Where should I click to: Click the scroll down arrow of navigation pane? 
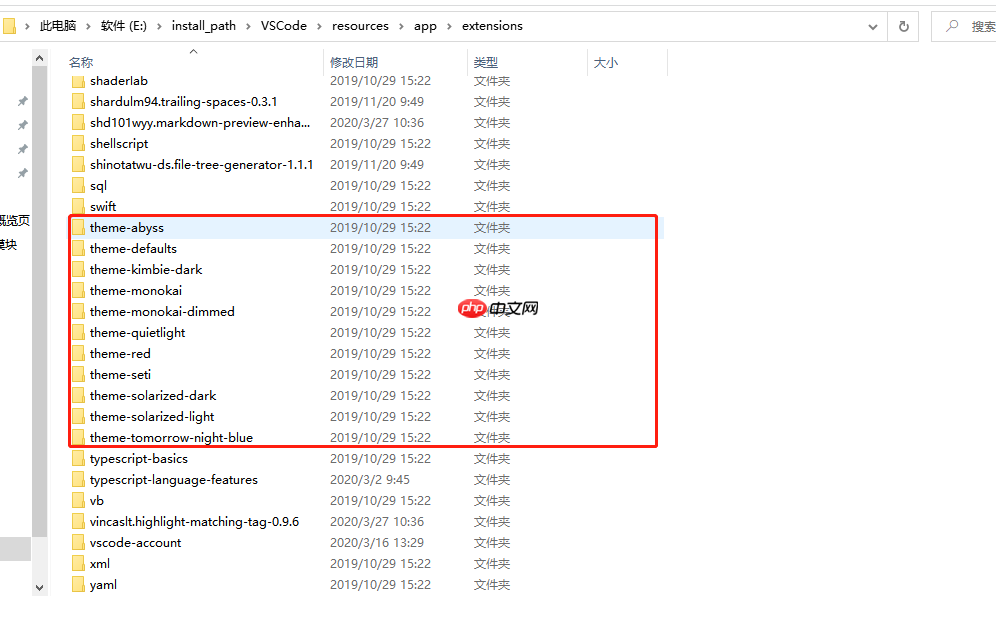pos(39,588)
